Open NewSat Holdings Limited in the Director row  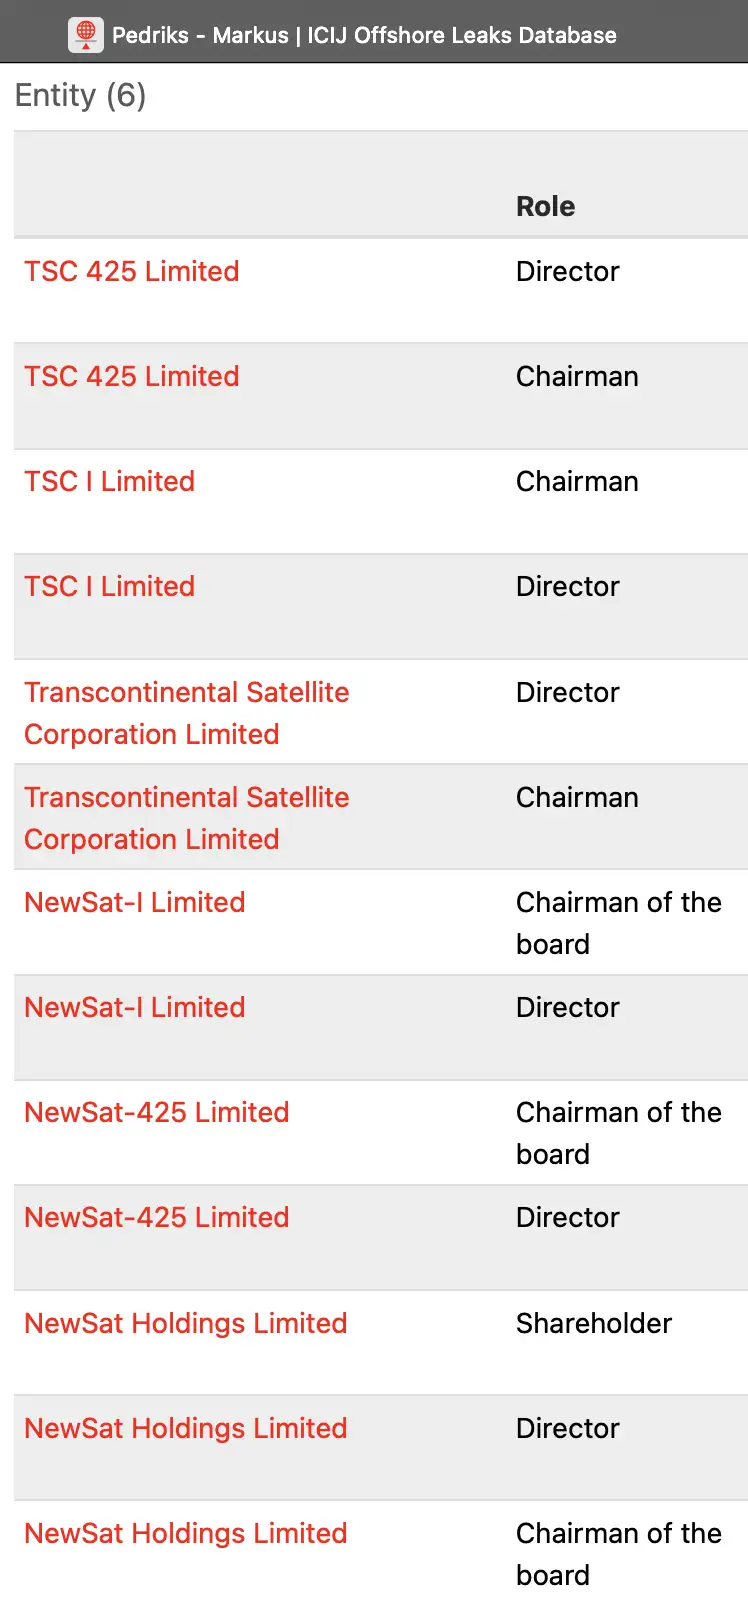pyautogui.click(x=186, y=1429)
